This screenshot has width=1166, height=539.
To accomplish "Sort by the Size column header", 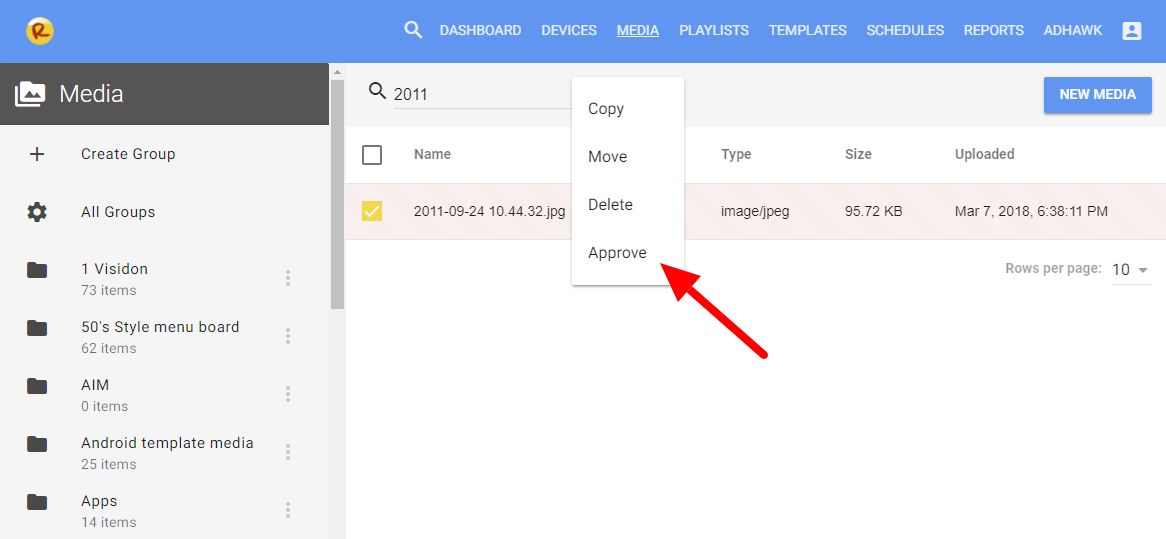I will [858, 155].
